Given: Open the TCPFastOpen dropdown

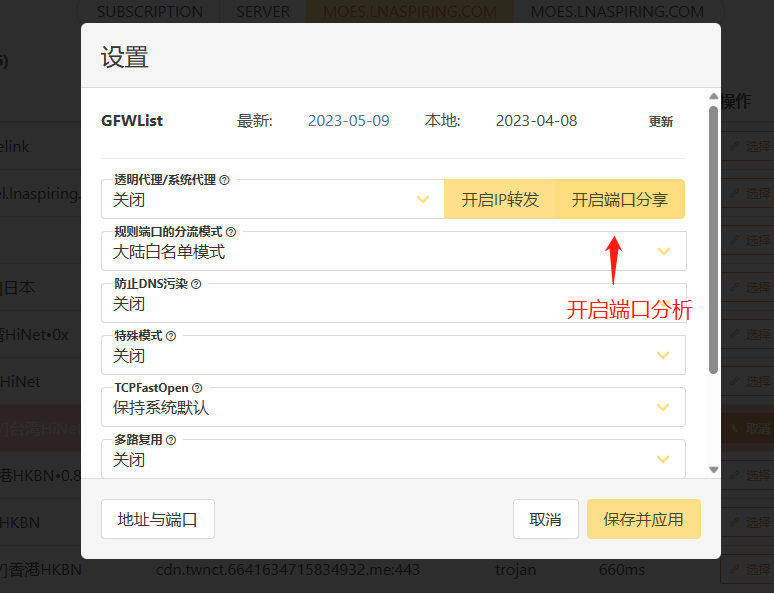Looking at the screenshot, I should click(393, 408).
